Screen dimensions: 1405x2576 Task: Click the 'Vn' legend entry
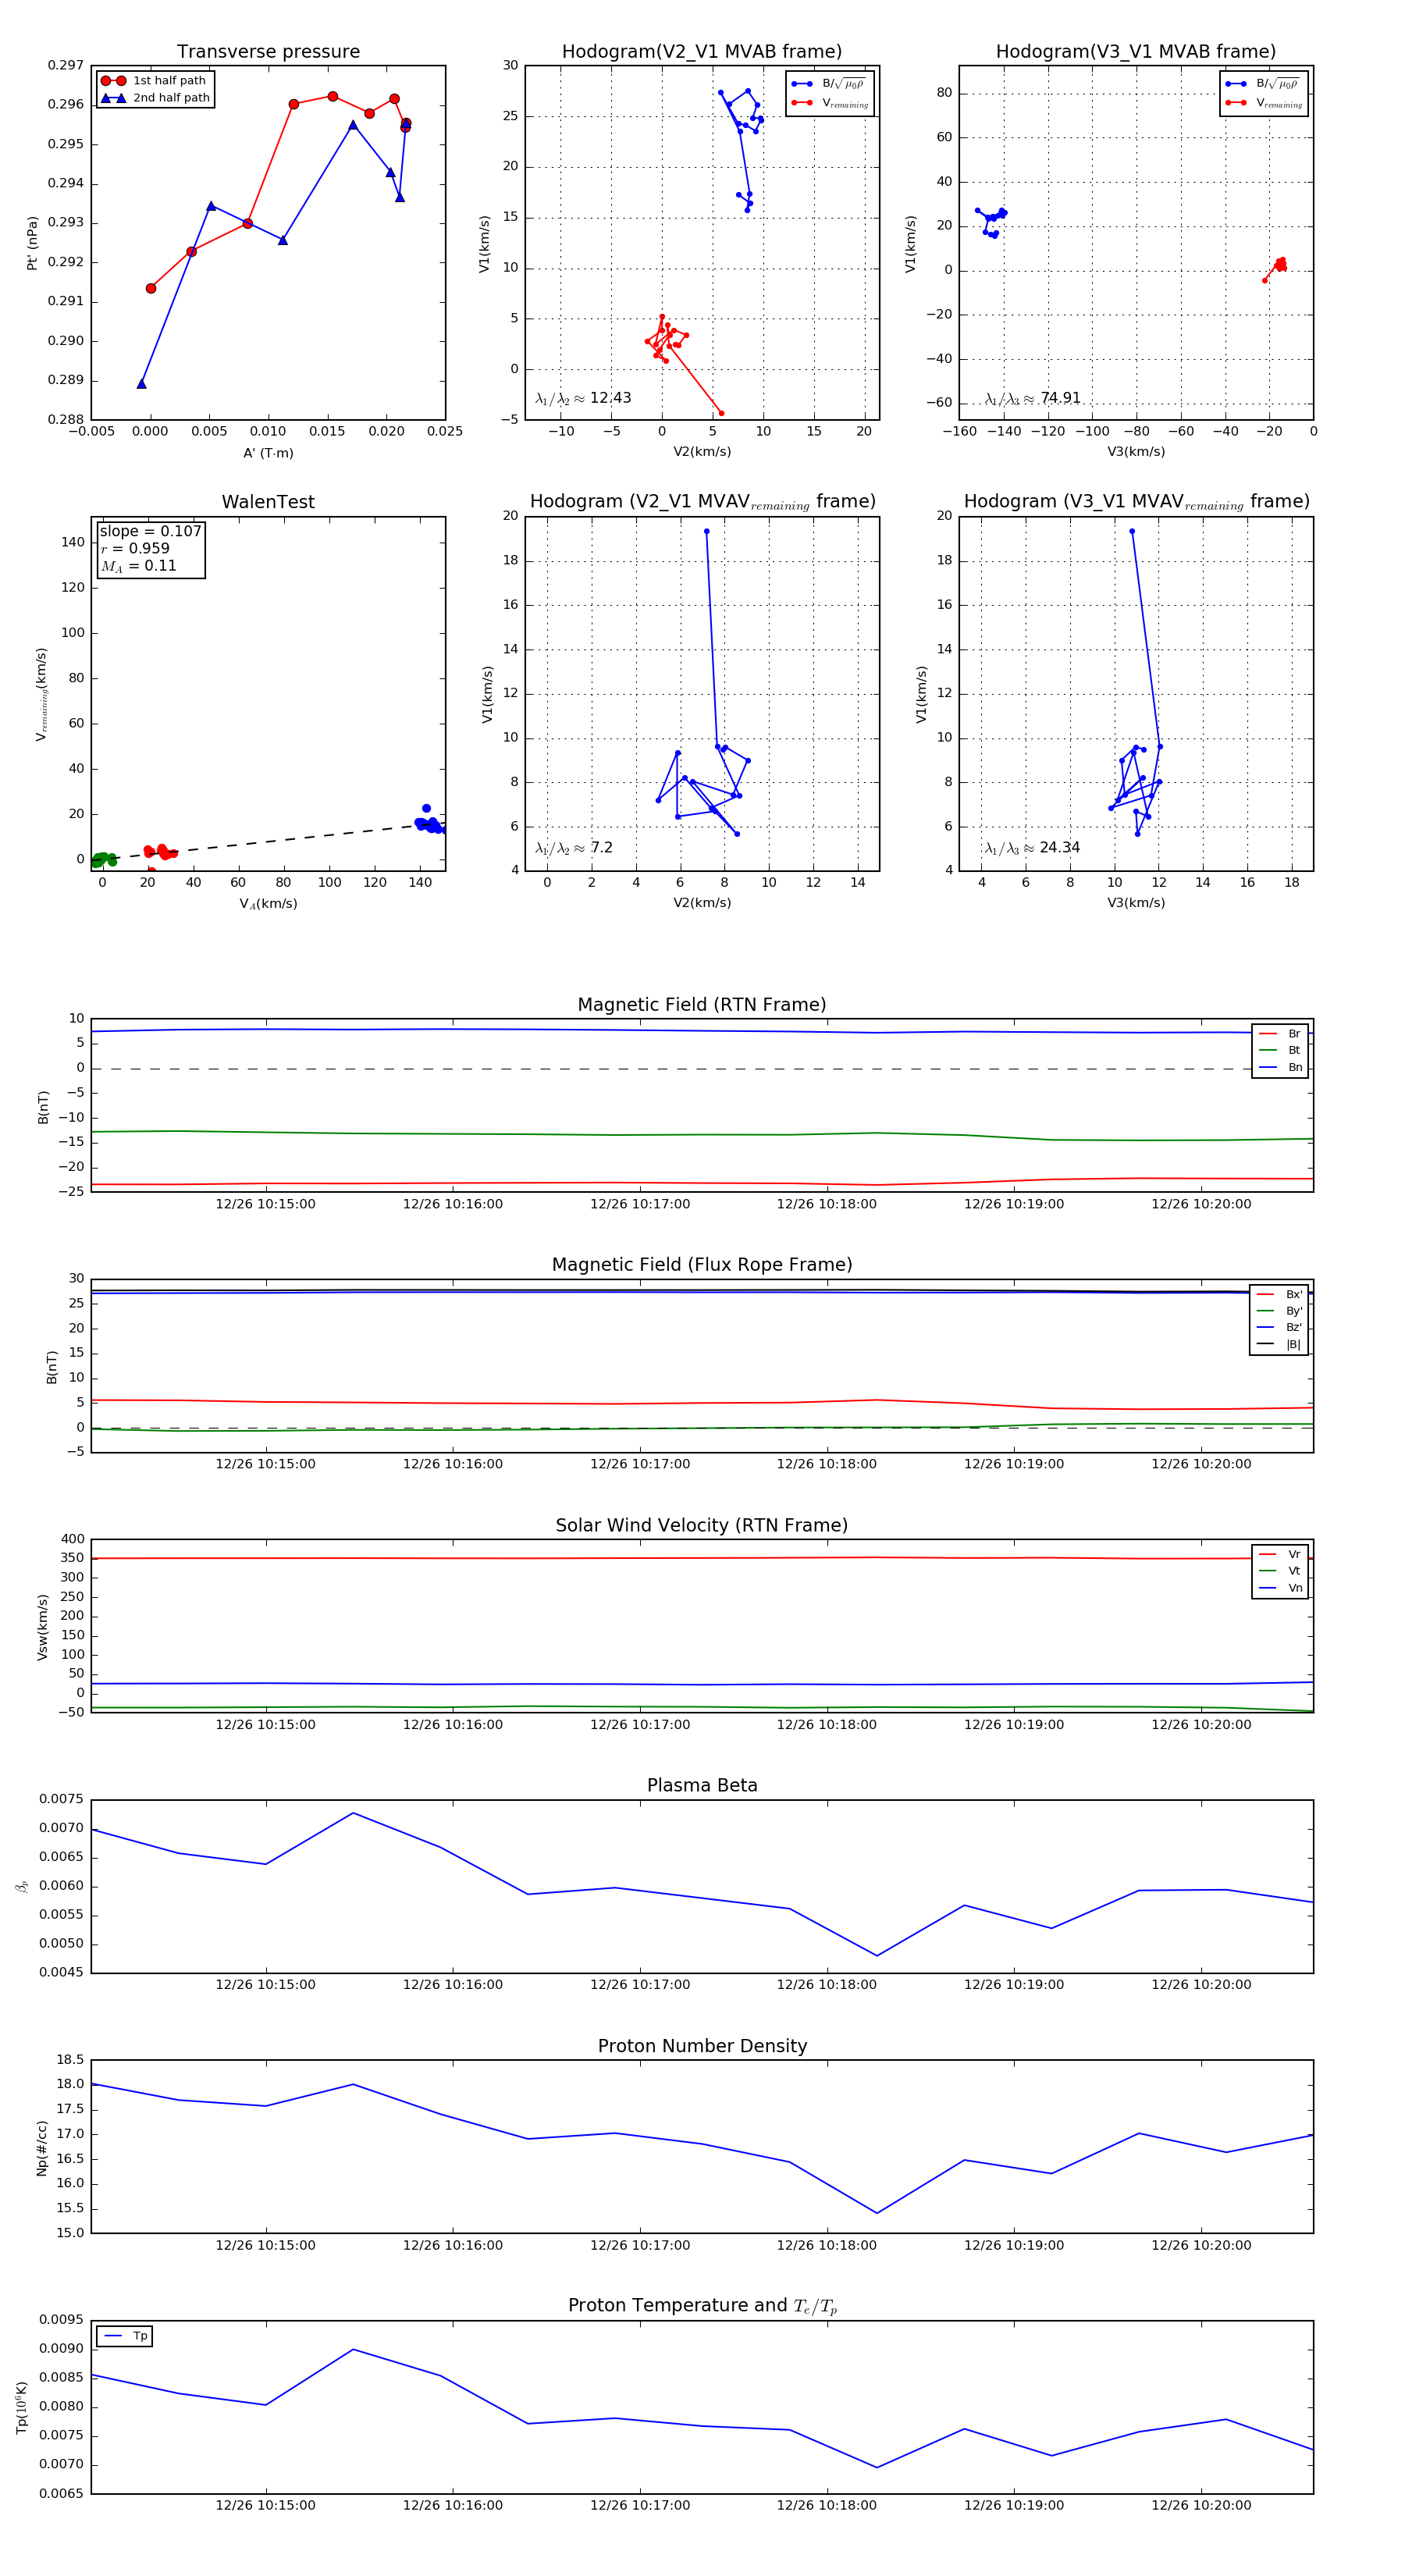tap(1280, 1588)
